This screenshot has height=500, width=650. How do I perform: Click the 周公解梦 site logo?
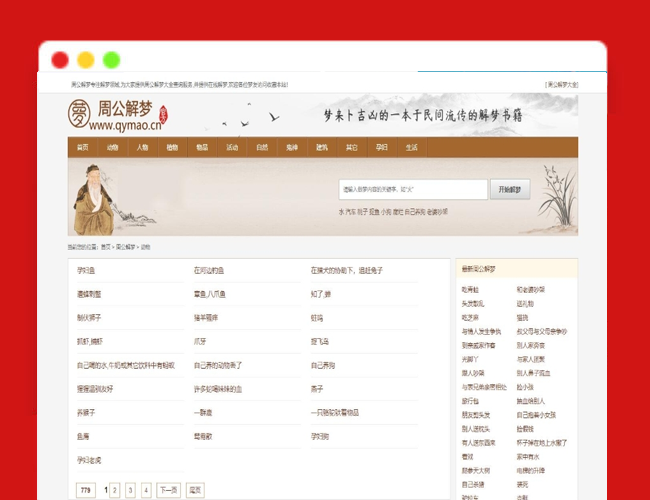click(118, 114)
